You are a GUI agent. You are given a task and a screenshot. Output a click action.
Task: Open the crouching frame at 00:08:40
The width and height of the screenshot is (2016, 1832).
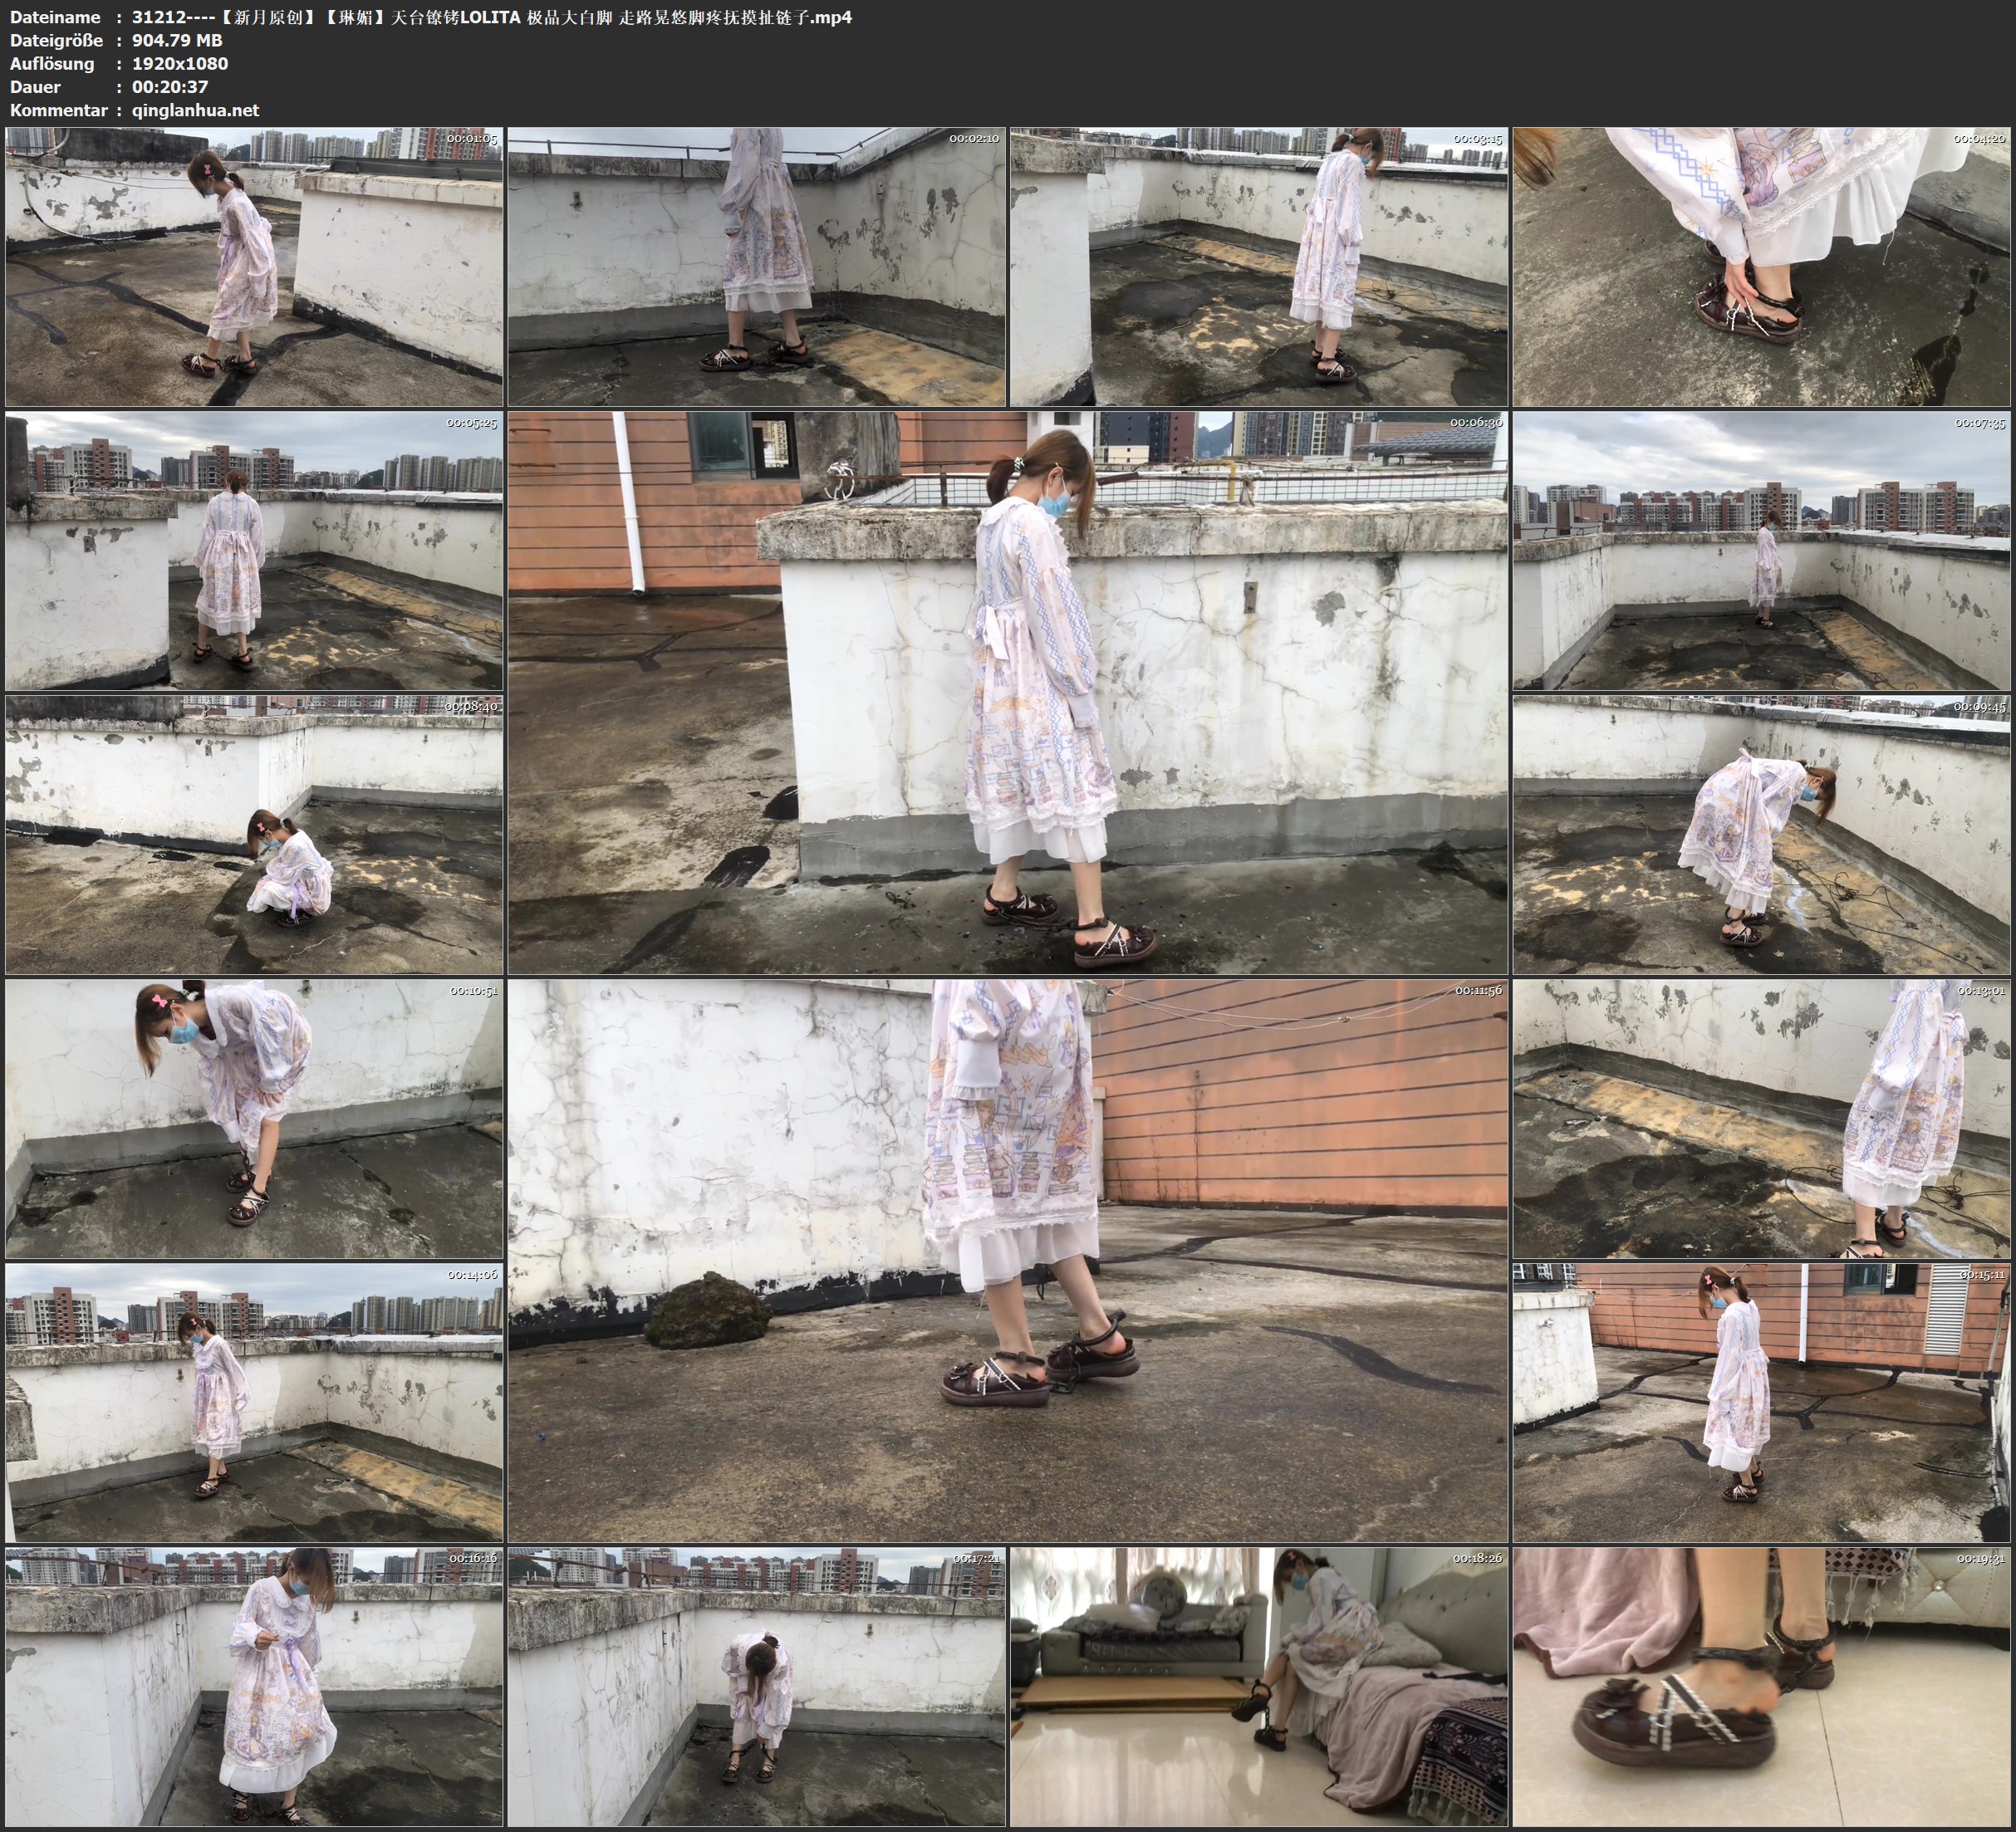click(254, 834)
